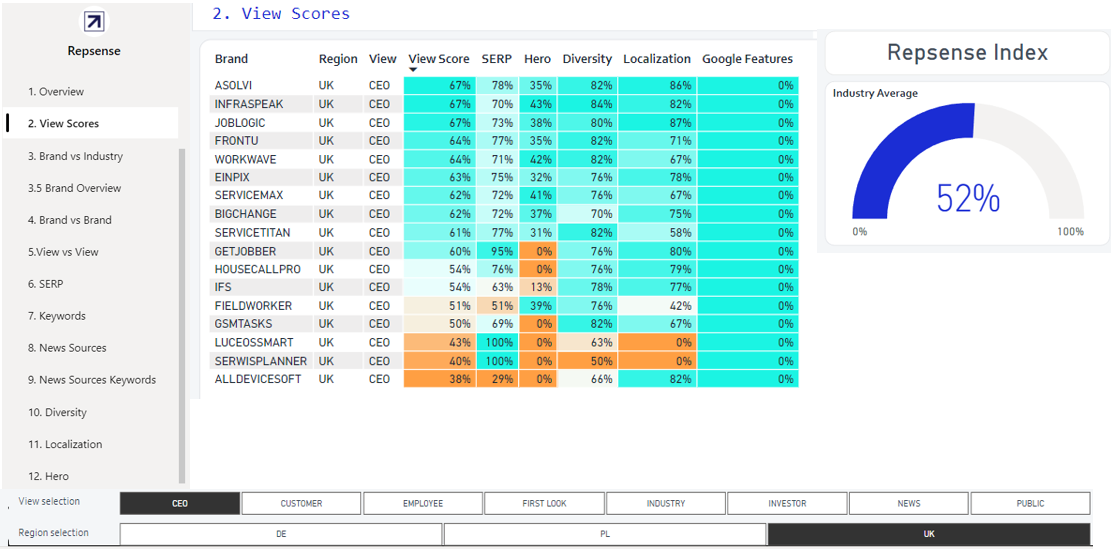Click FIELDWORKER's 42% Localization cell
1111x553 pixels.
click(x=657, y=306)
